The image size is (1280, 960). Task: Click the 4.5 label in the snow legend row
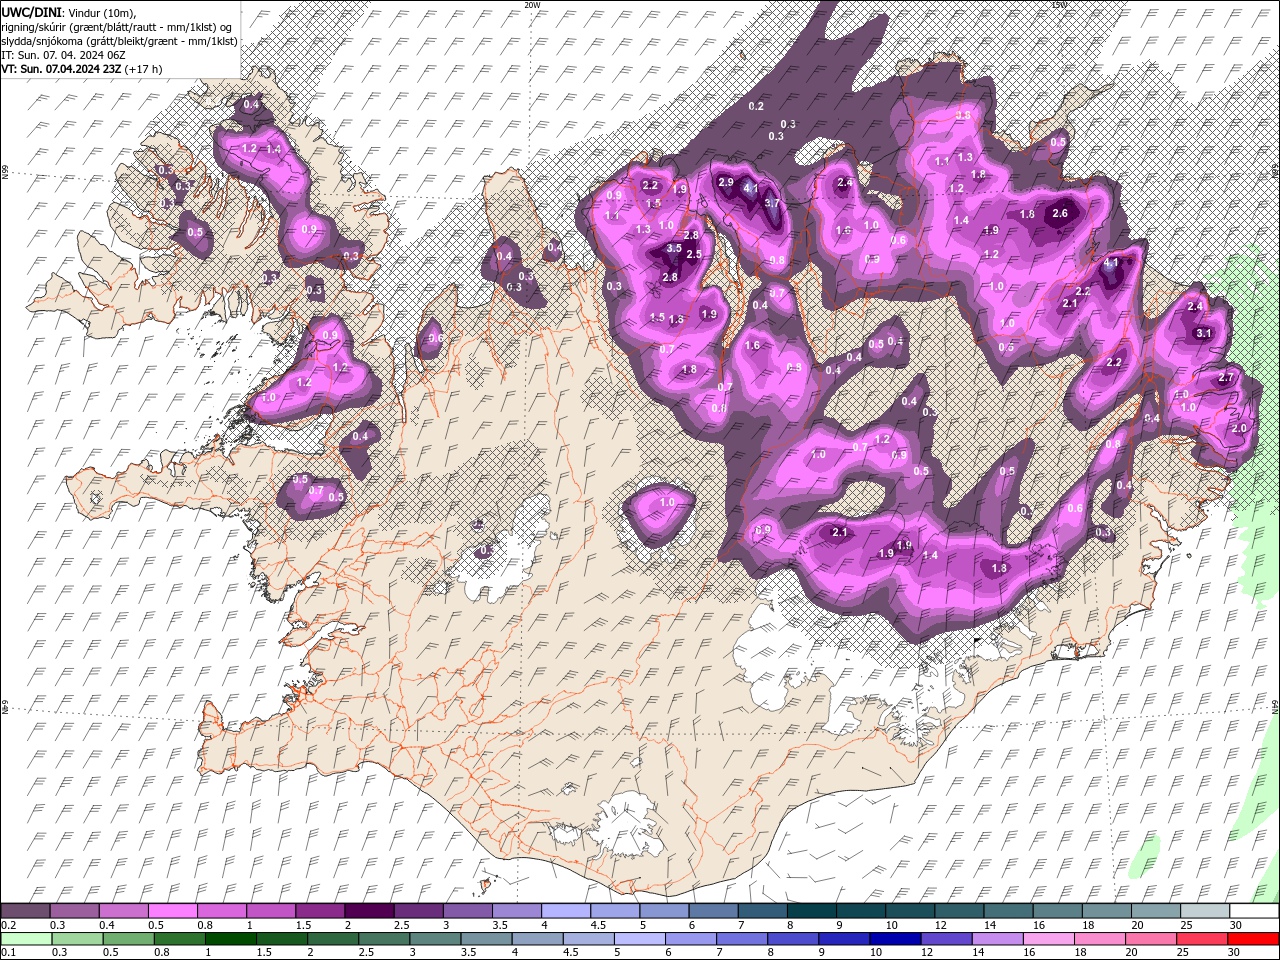coord(598,925)
